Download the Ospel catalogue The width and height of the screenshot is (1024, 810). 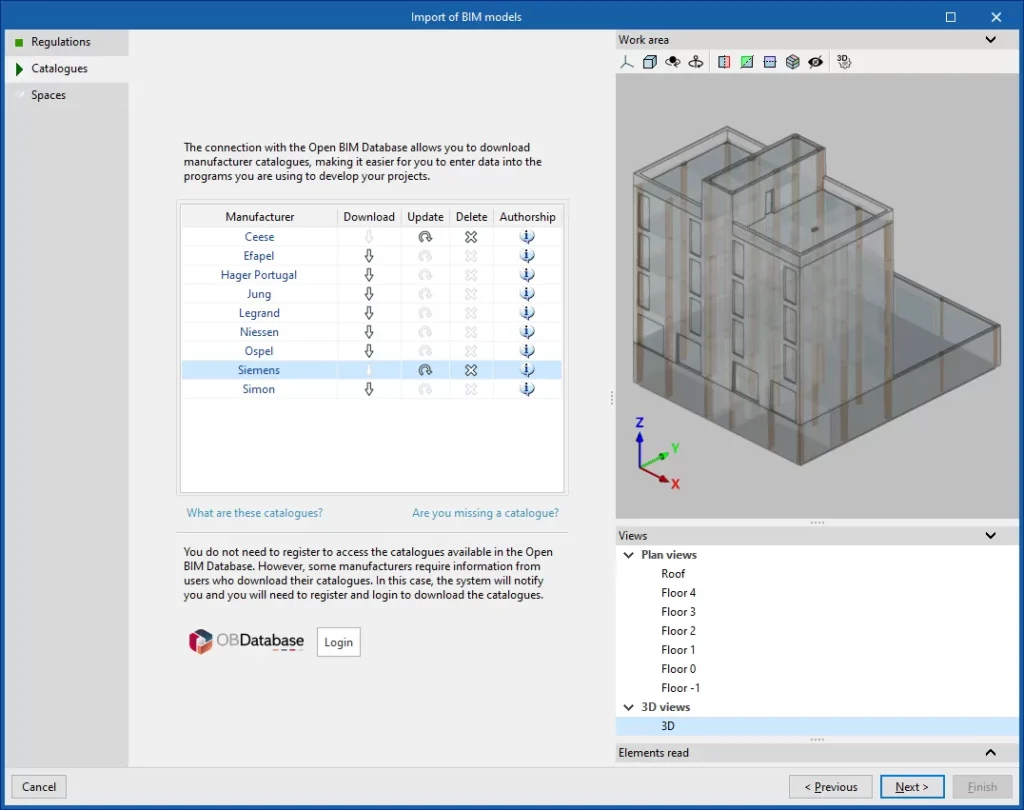(369, 351)
